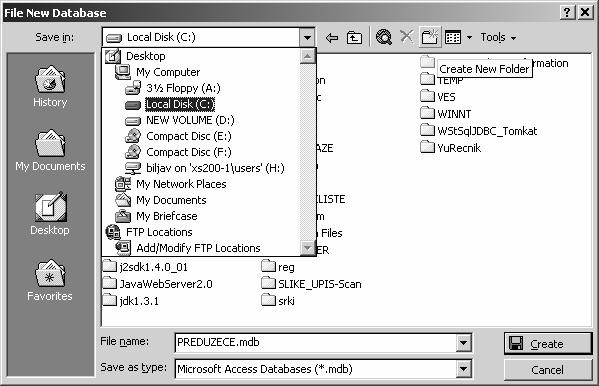Open the Views dropdown arrow
Viewport: 599px width, 386px height.
click(x=469, y=37)
